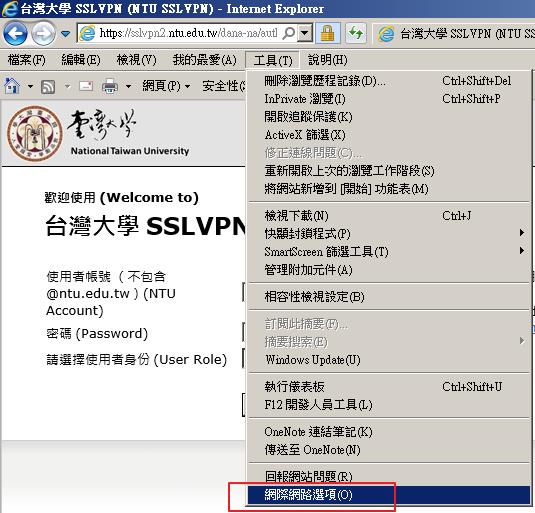This screenshot has height=513, width=535.
Task: Click the Home icon in command bar
Action: click(x=12, y=86)
